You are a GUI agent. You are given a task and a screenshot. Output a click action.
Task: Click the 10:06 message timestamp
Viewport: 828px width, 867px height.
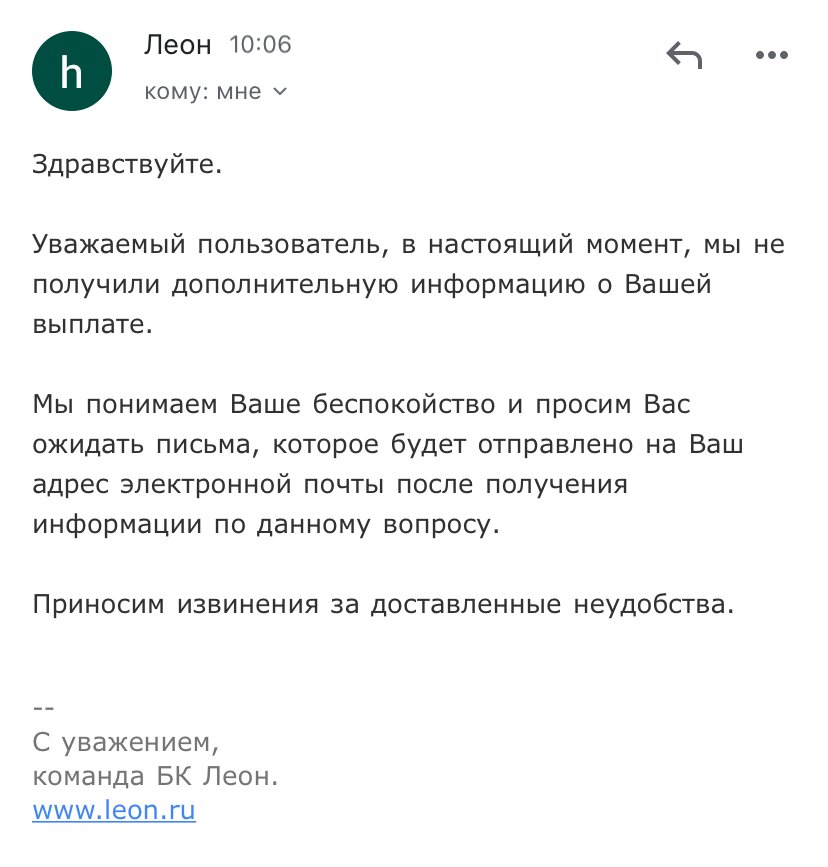tap(260, 45)
